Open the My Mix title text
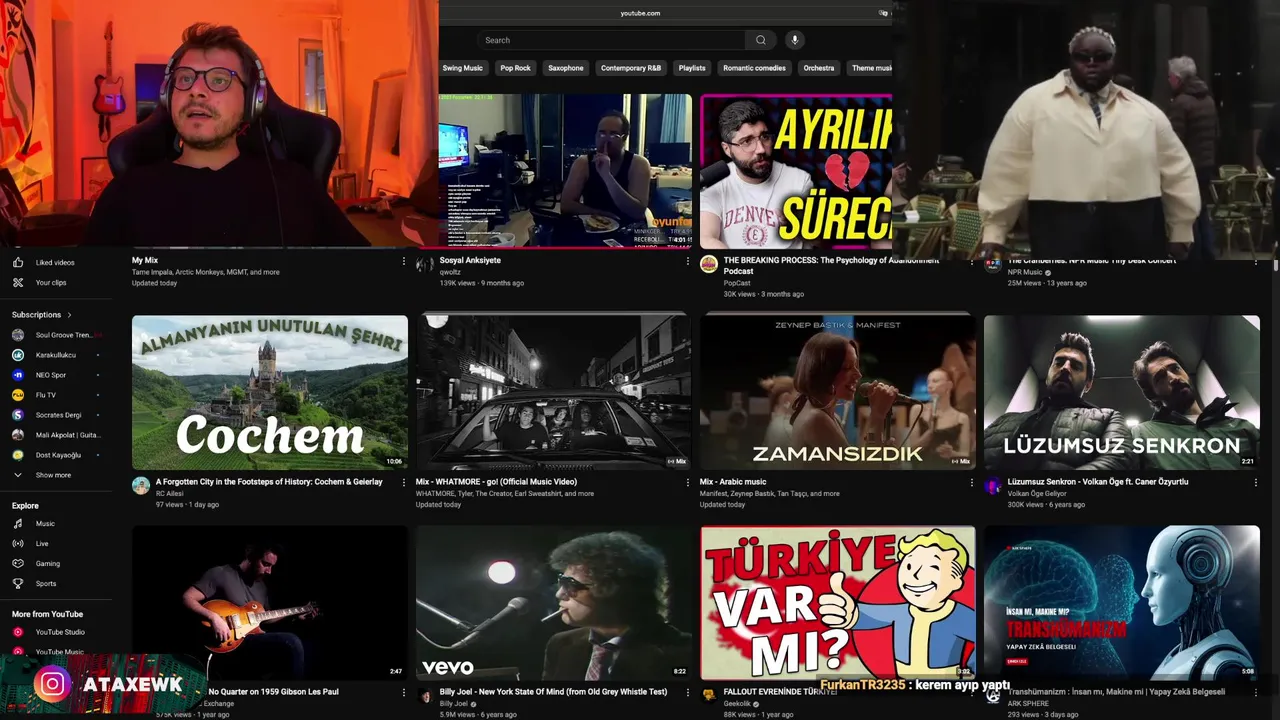Image resolution: width=1280 pixels, height=720 pixels. (145, 261)
